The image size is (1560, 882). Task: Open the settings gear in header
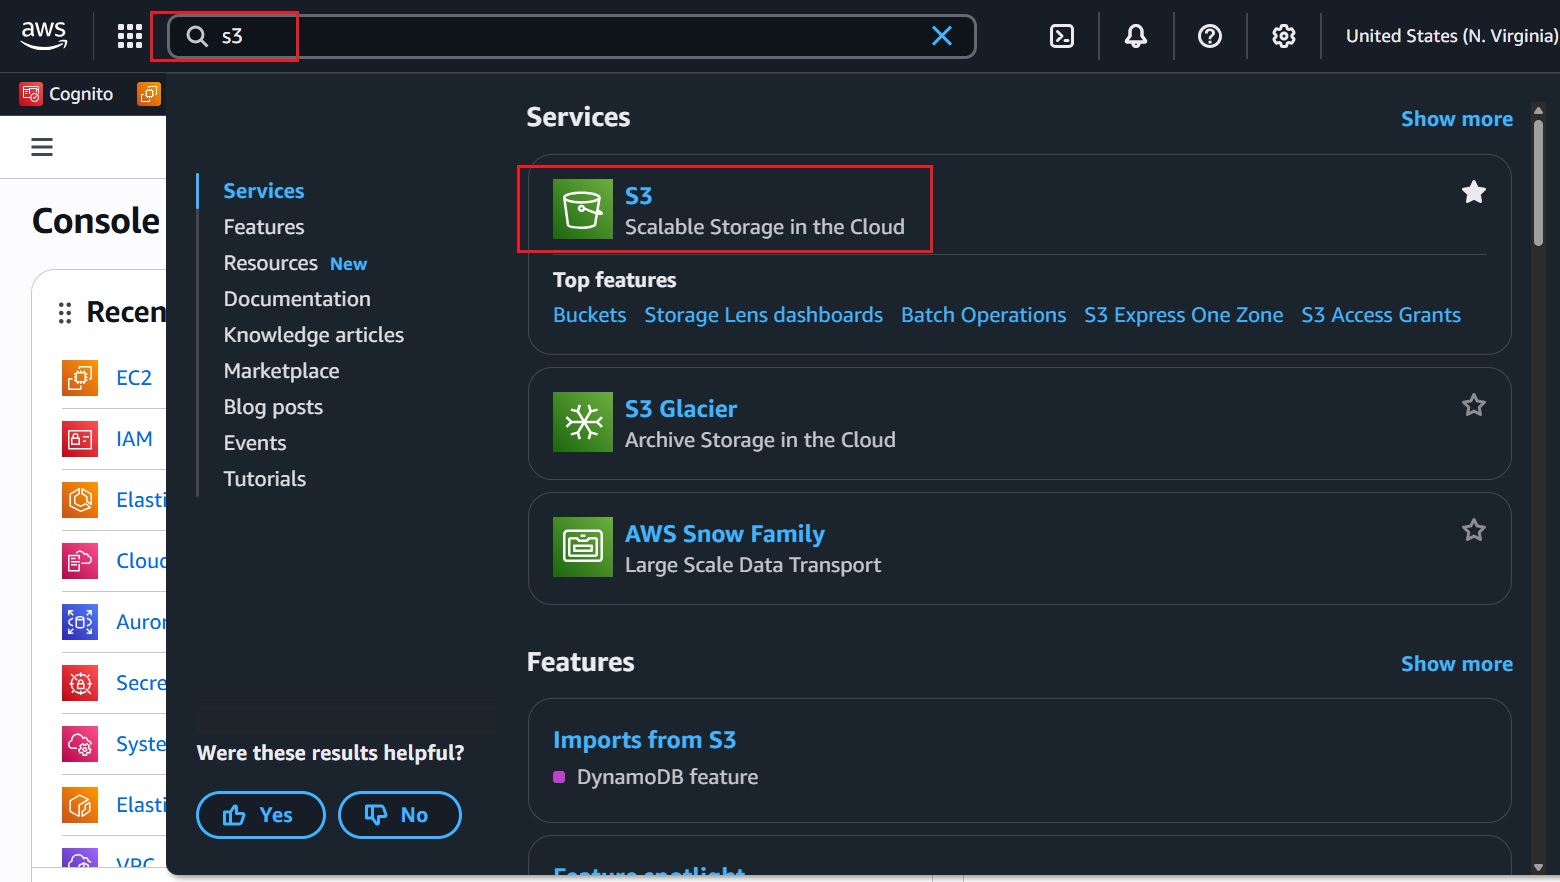[1283, 37]
